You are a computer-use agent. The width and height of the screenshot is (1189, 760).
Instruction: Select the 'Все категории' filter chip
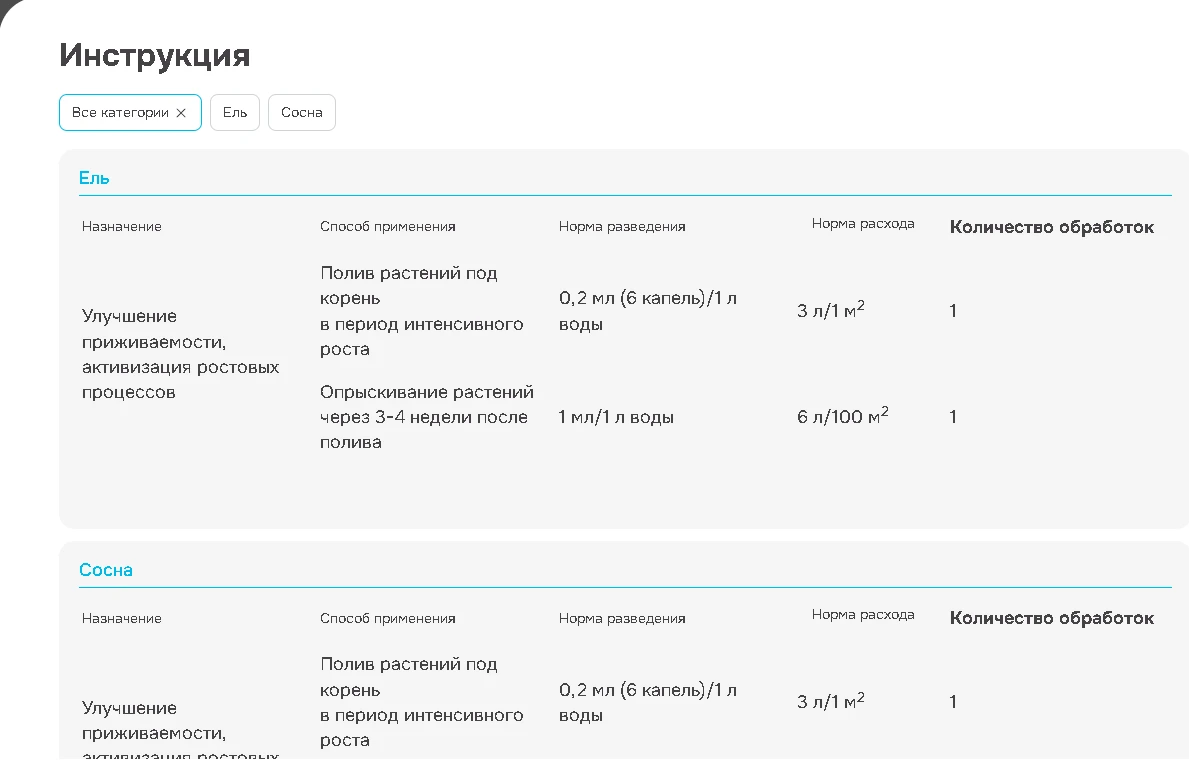[120, 113]
